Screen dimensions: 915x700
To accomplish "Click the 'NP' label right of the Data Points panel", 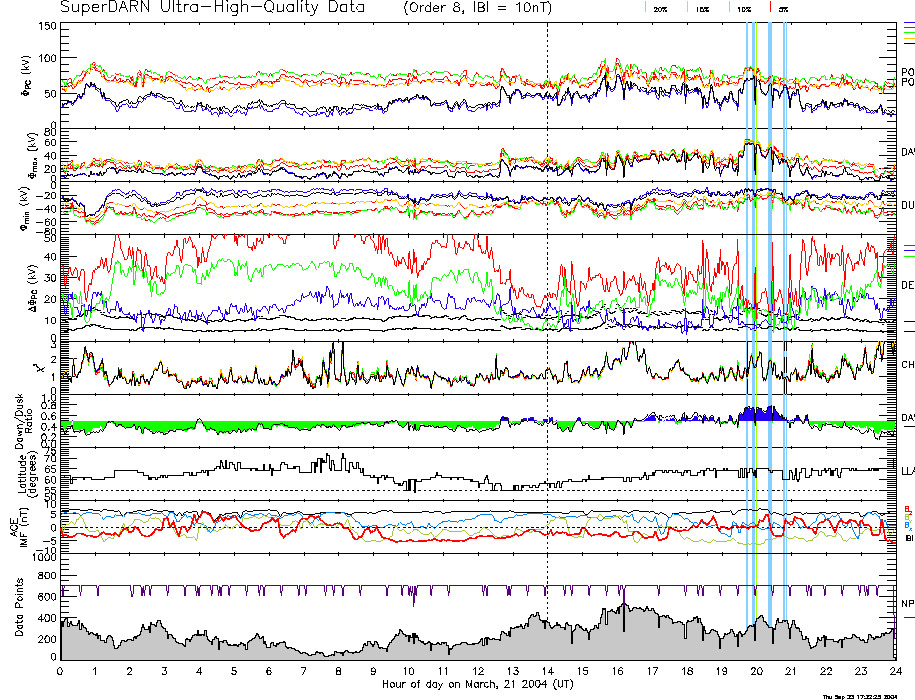I will tap(907, 603).
